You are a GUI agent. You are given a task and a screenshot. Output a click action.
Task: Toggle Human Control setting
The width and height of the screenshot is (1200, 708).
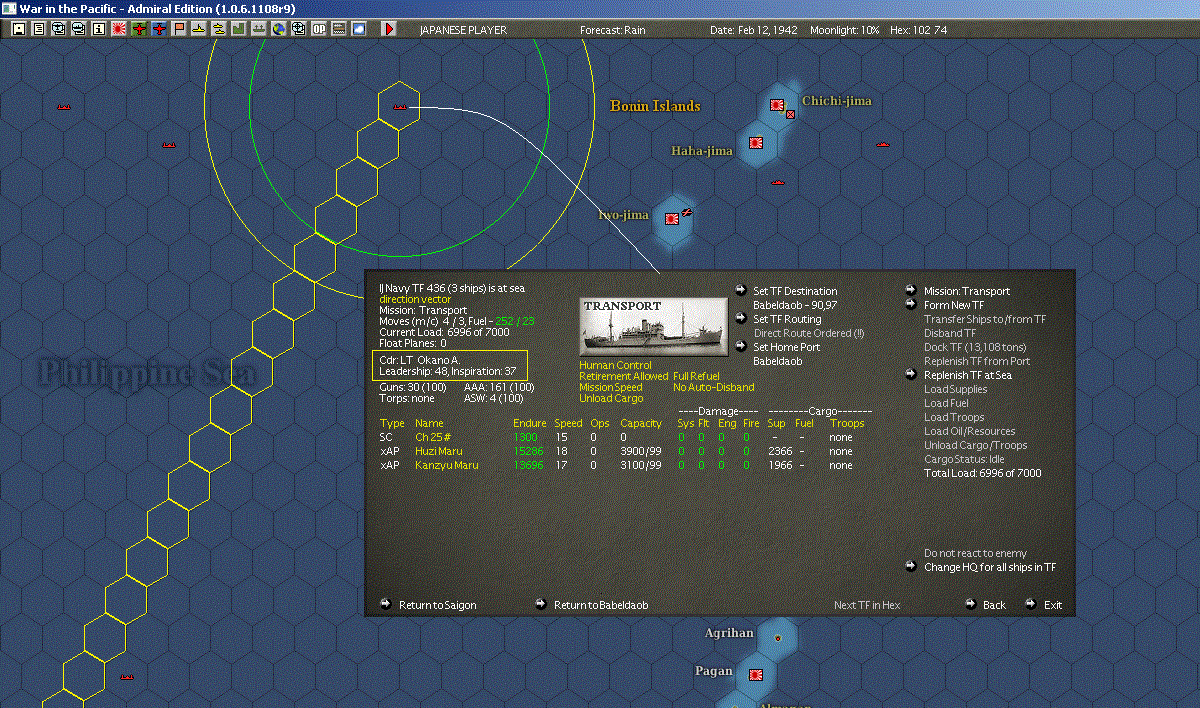tap(615, 366)
